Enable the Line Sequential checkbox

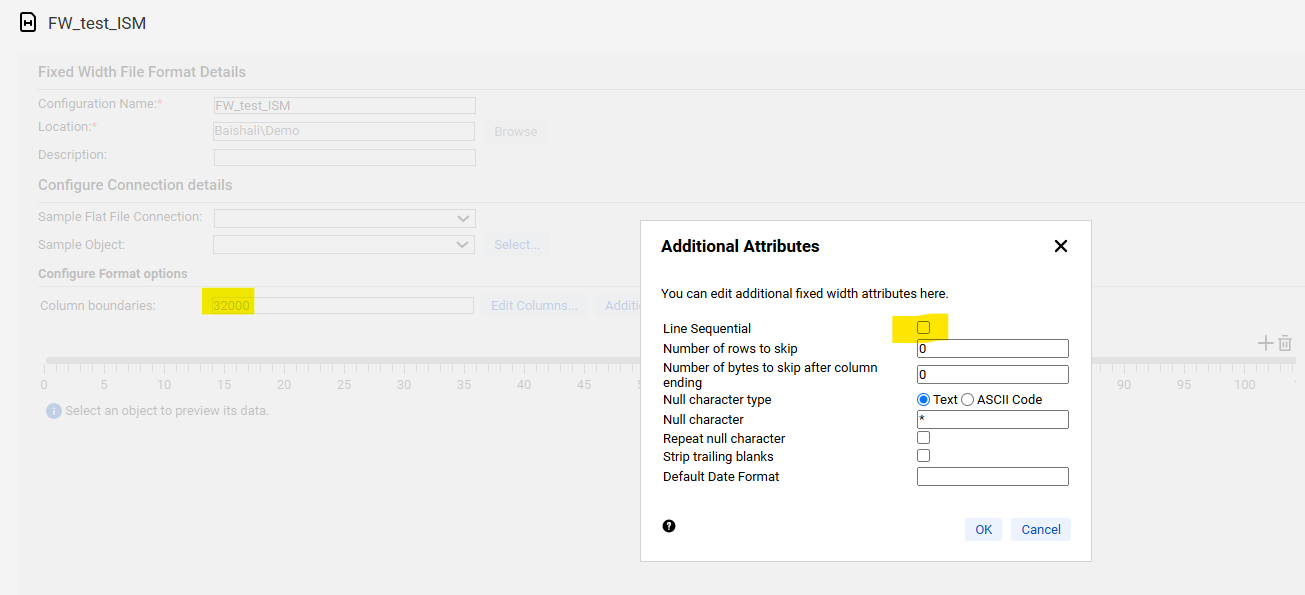click(x=923, y=328)
